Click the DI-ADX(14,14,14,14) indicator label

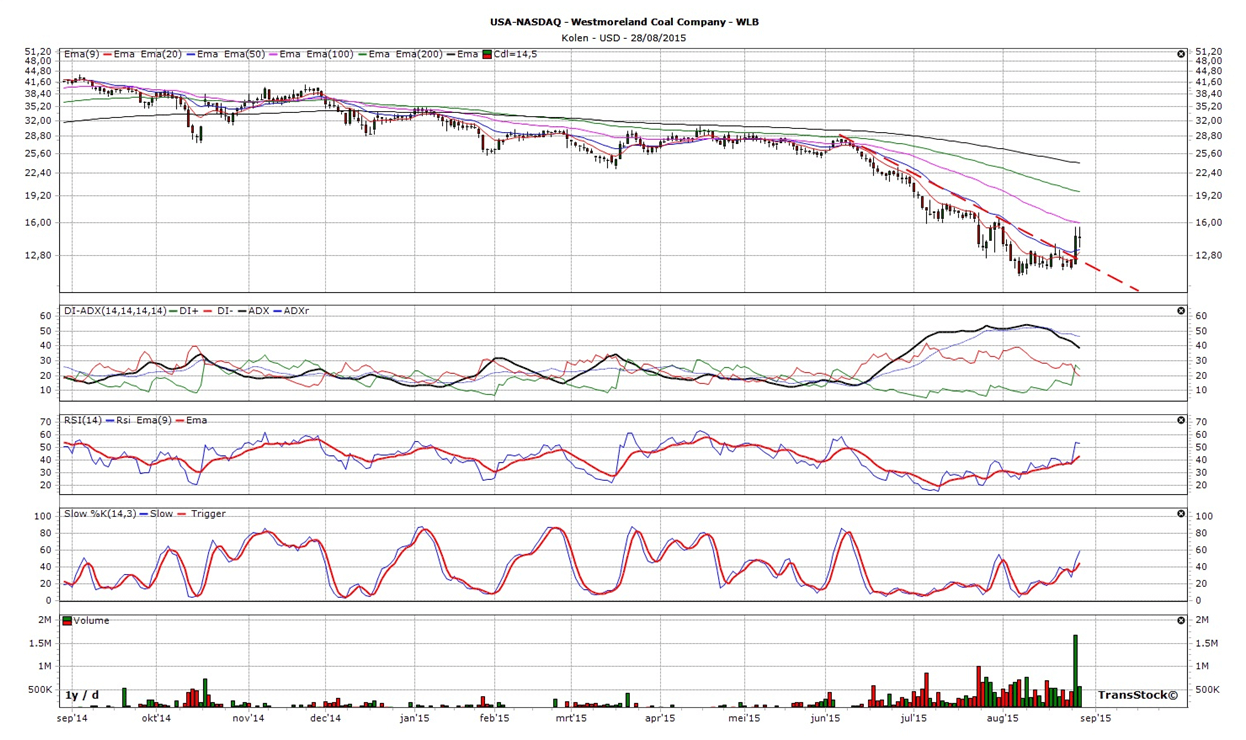pyautogui.click(x=115, y=311)
